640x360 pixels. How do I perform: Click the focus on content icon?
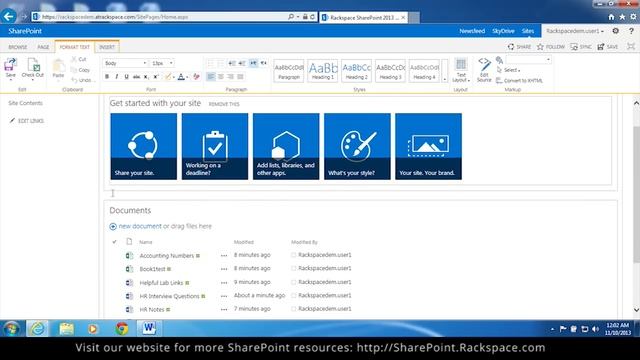point(631,47)
